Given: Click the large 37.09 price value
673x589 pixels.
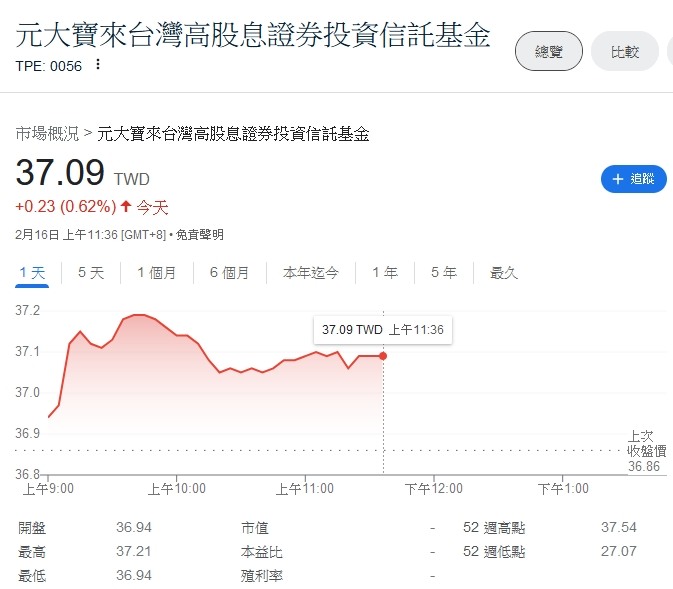Looking at the screenshot, I should 60,172.
